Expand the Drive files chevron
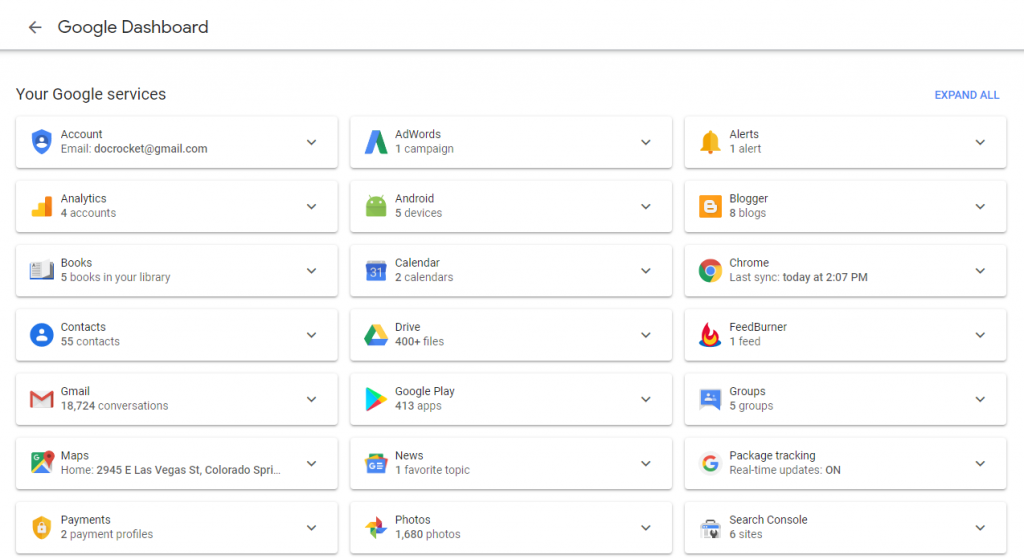 [646, 335]
